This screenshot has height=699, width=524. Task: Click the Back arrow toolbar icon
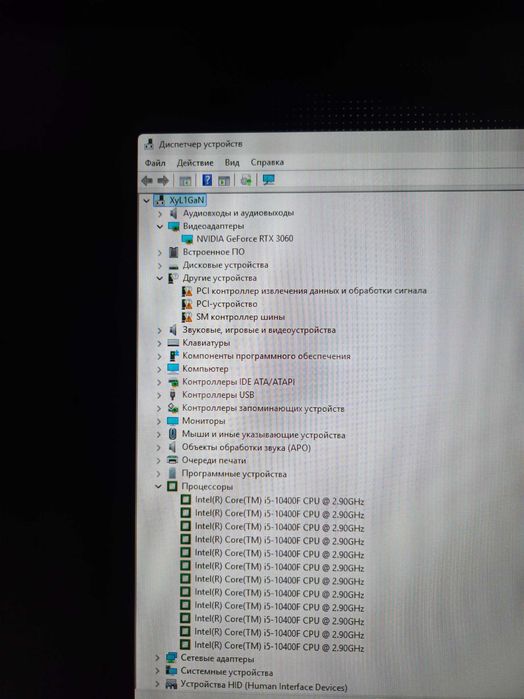(x=147, y=181)
